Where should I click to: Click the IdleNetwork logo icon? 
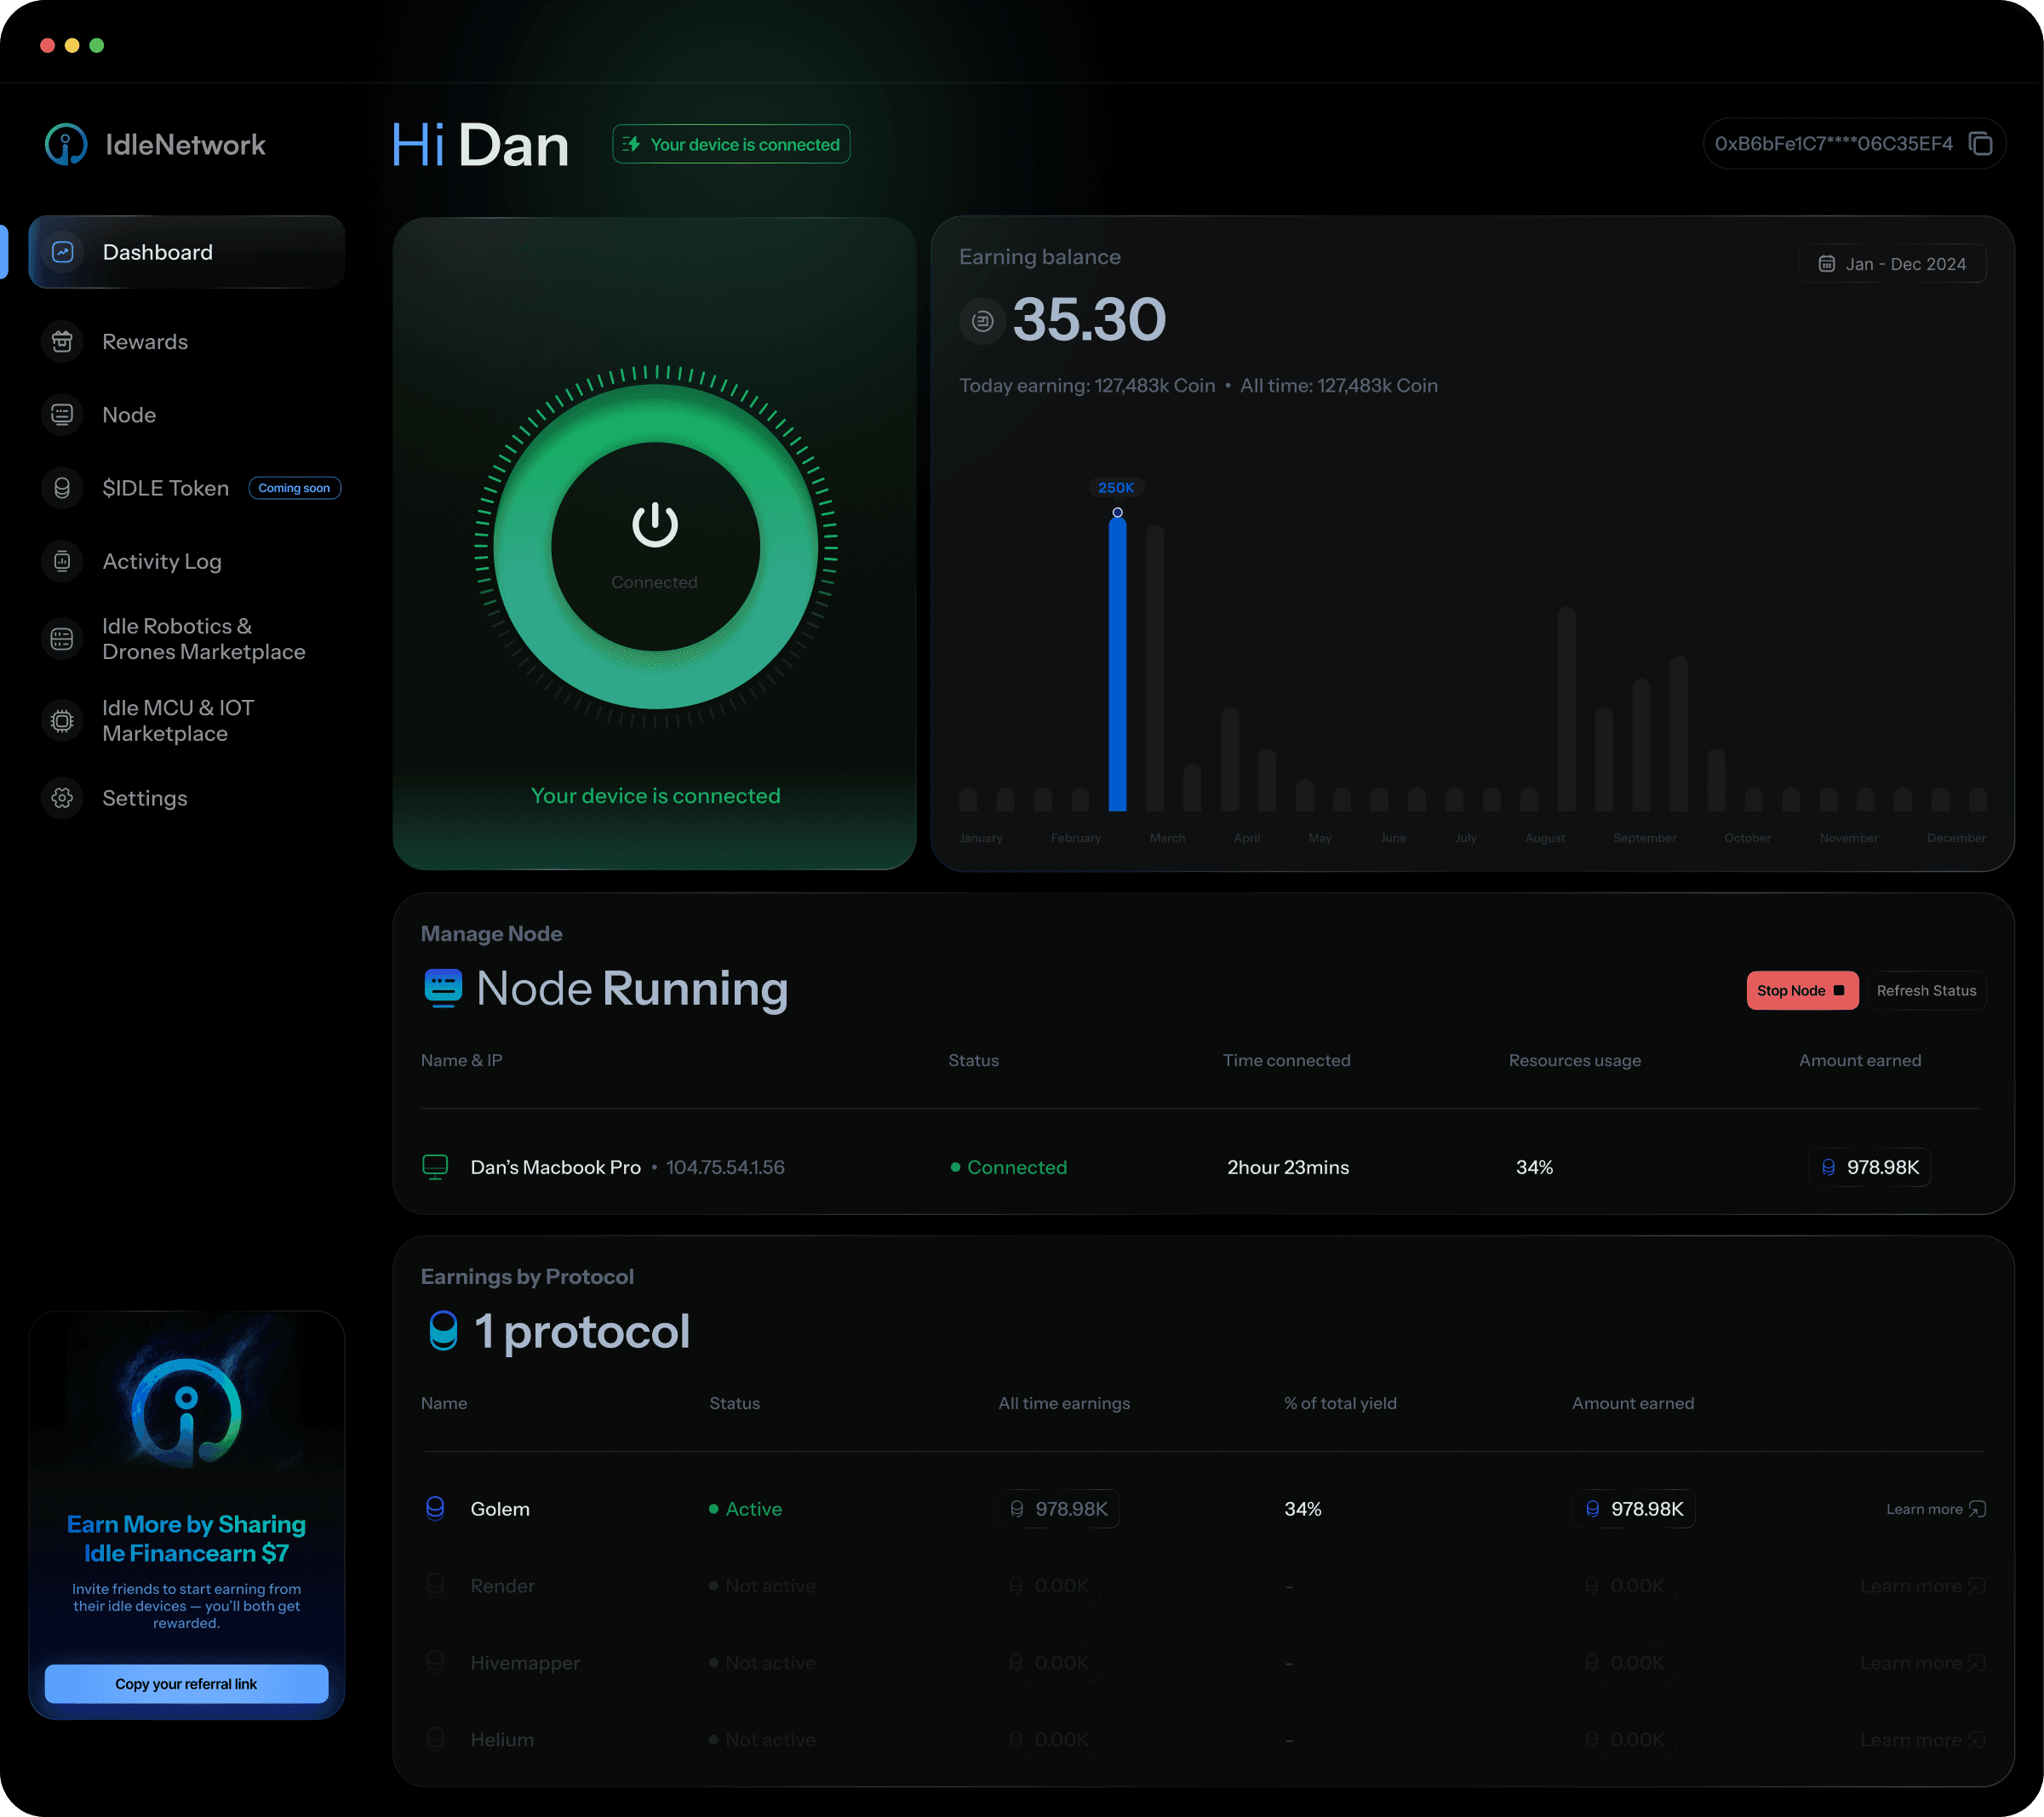66,145
